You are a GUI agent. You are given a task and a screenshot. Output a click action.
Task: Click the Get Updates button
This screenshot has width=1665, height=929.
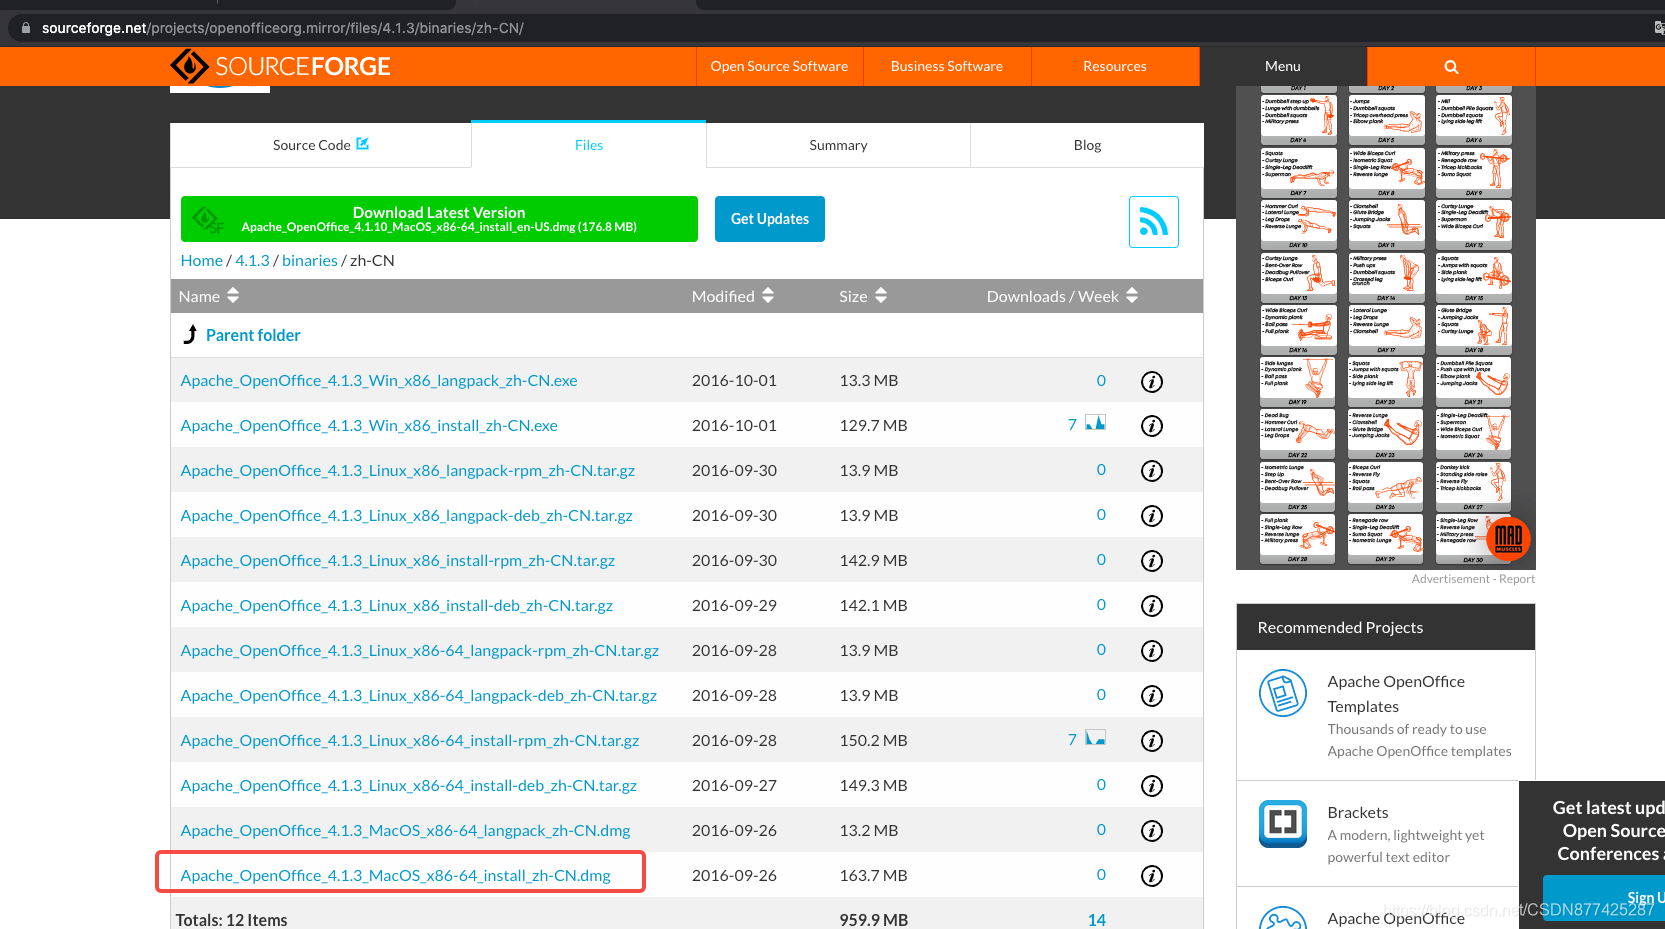(x=770, y=219)
